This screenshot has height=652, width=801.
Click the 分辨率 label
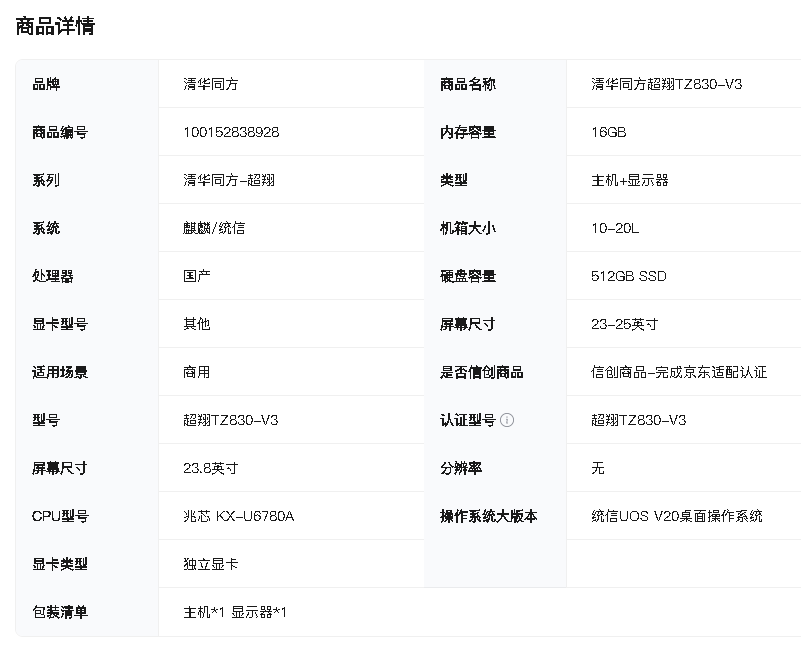(x=461, y=468)
